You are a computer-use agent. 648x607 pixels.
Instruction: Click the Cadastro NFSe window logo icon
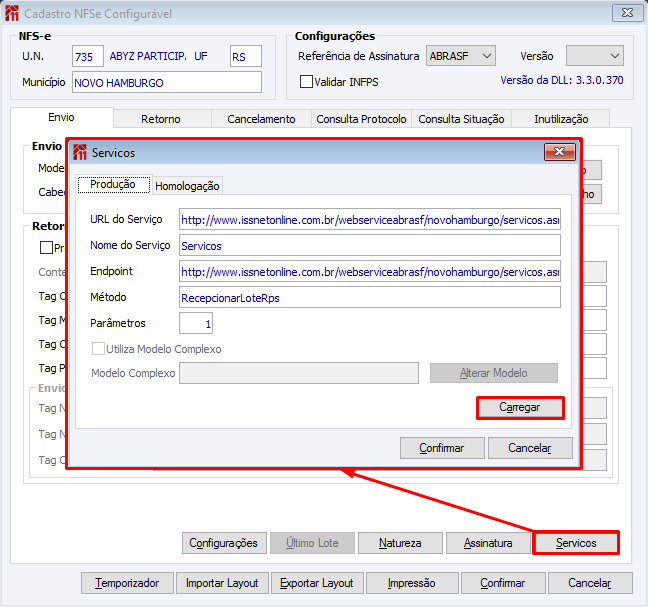[12, 13]
